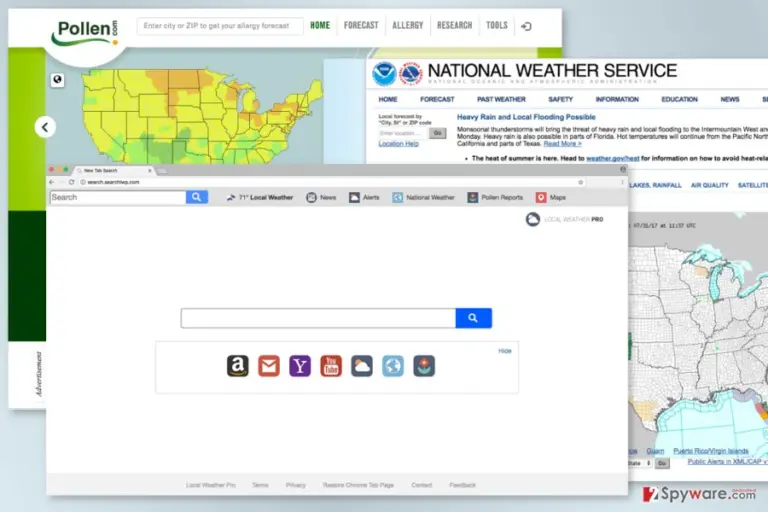The height and width of the screenshot is (512, 768).
Task: Open the News toolbar item
Action: coord(321,197)
